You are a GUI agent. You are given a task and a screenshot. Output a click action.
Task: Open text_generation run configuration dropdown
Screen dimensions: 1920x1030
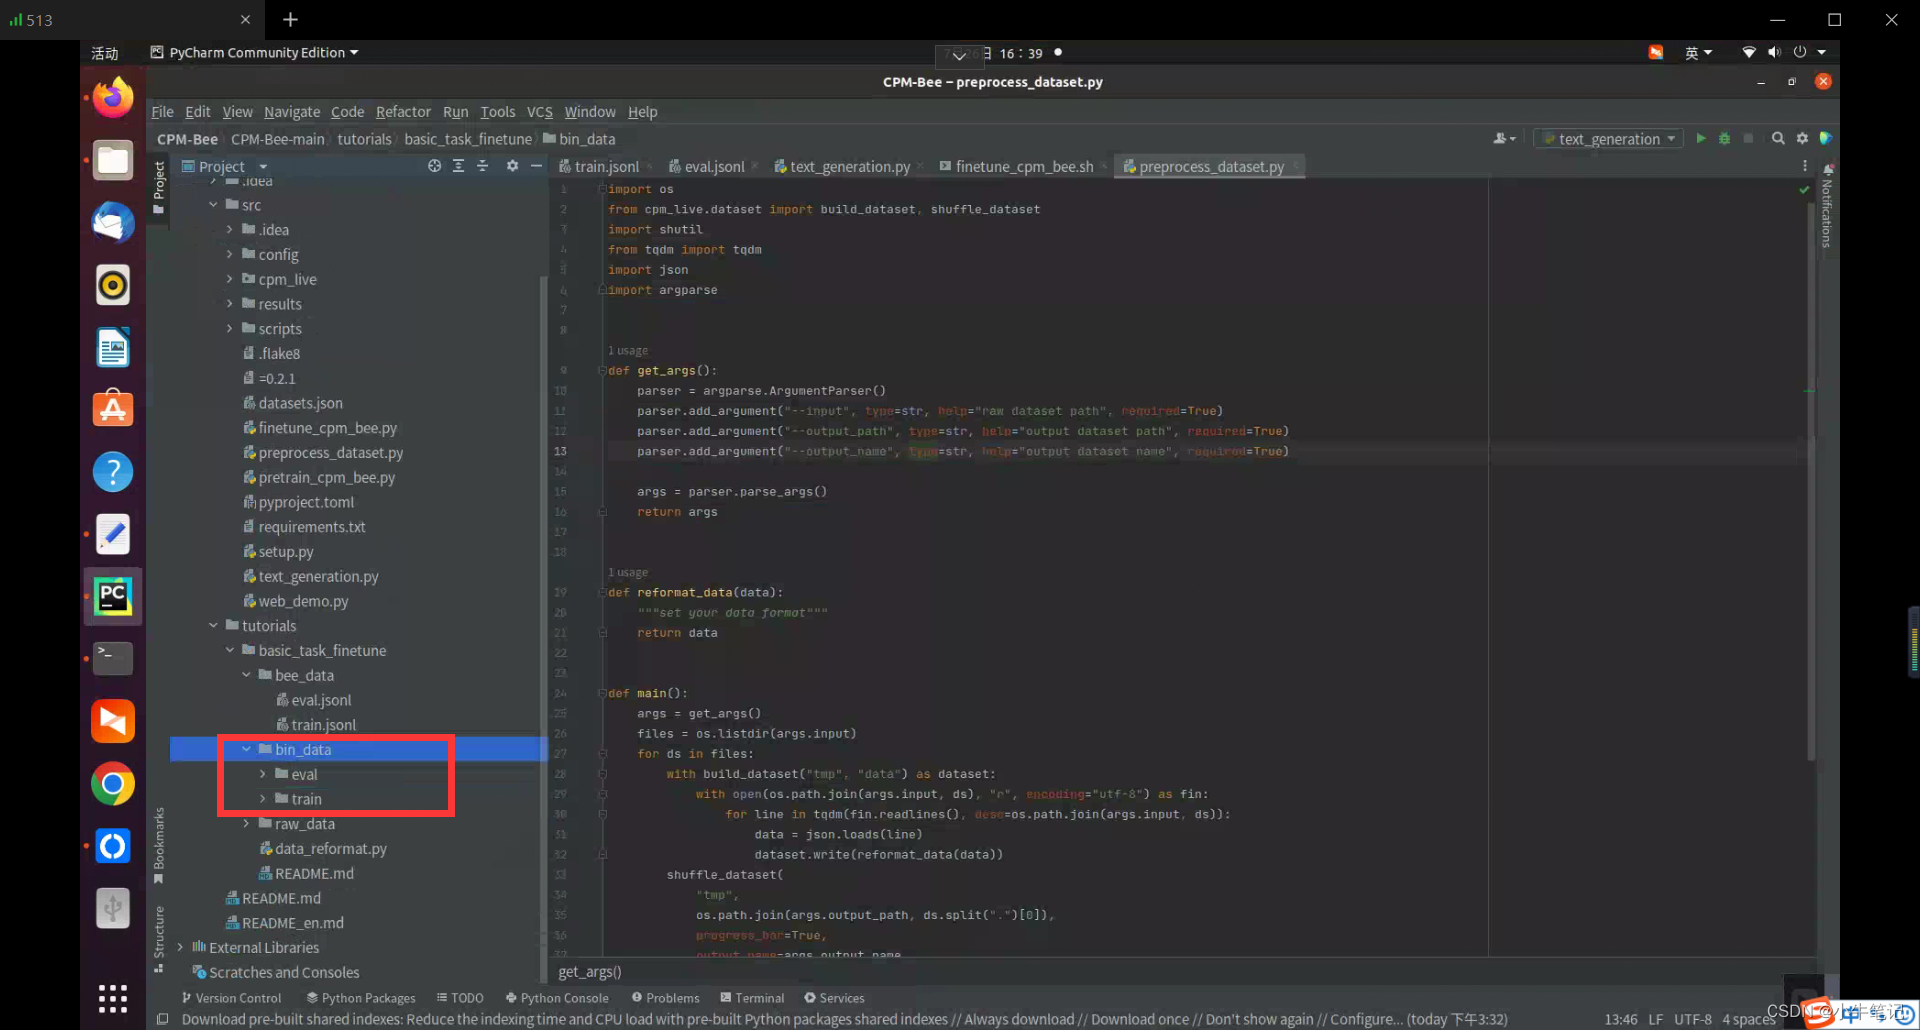pyautogui.click(x=1608, y=138)
